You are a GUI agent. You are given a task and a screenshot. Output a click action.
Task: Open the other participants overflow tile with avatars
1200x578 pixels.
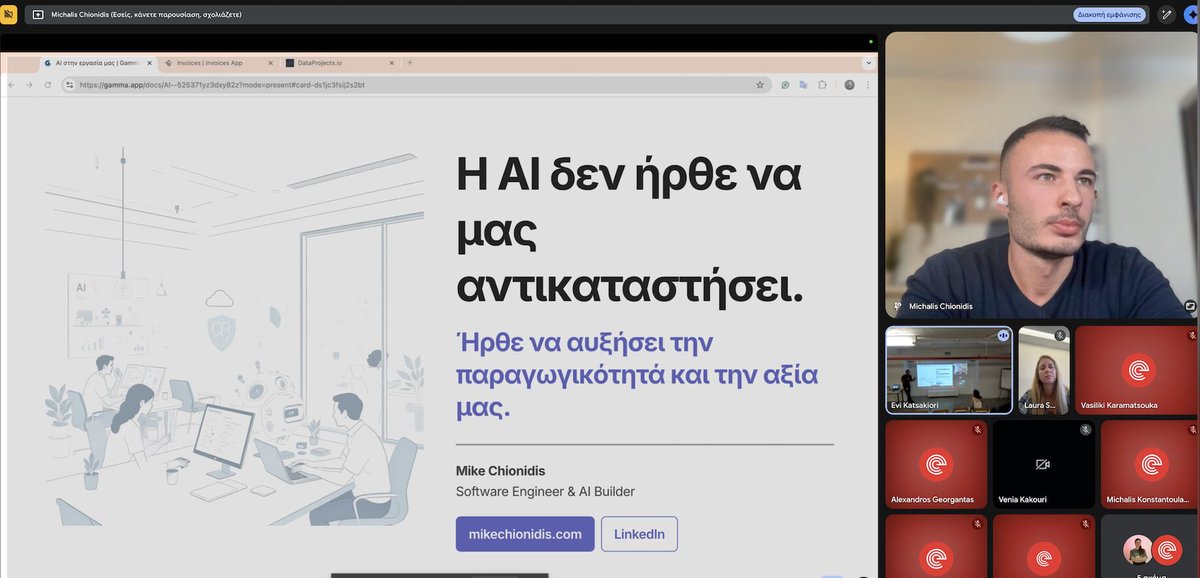coord(1150,547)
